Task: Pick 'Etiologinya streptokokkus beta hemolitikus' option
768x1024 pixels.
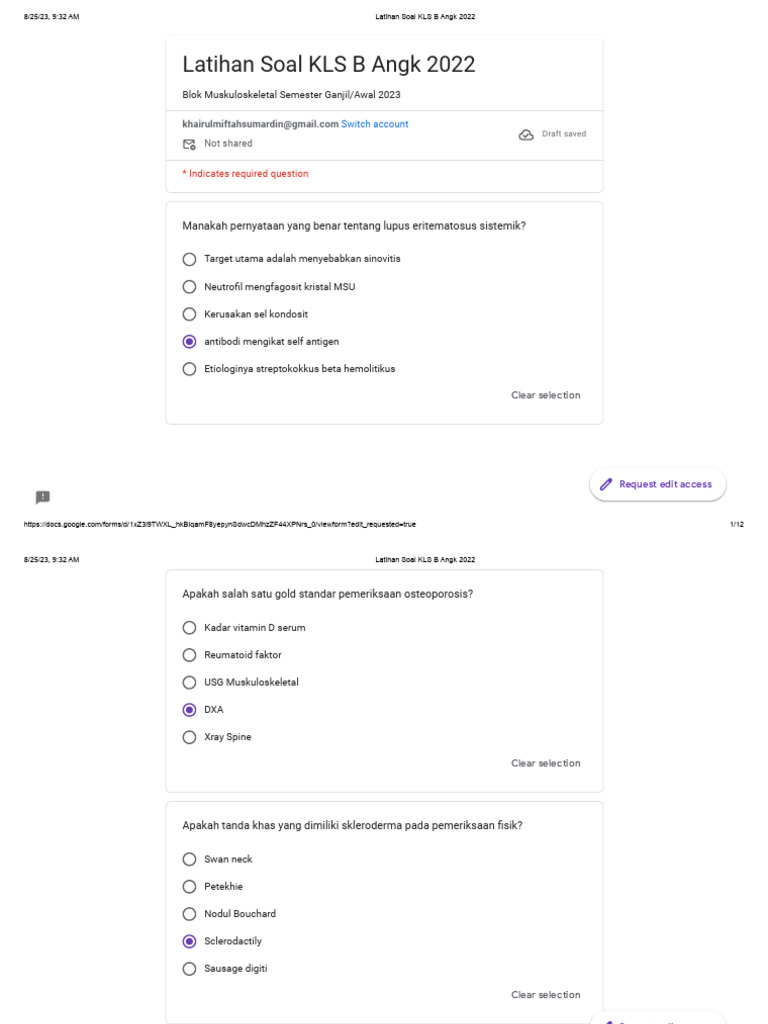Action: click(x=190, y=369)
